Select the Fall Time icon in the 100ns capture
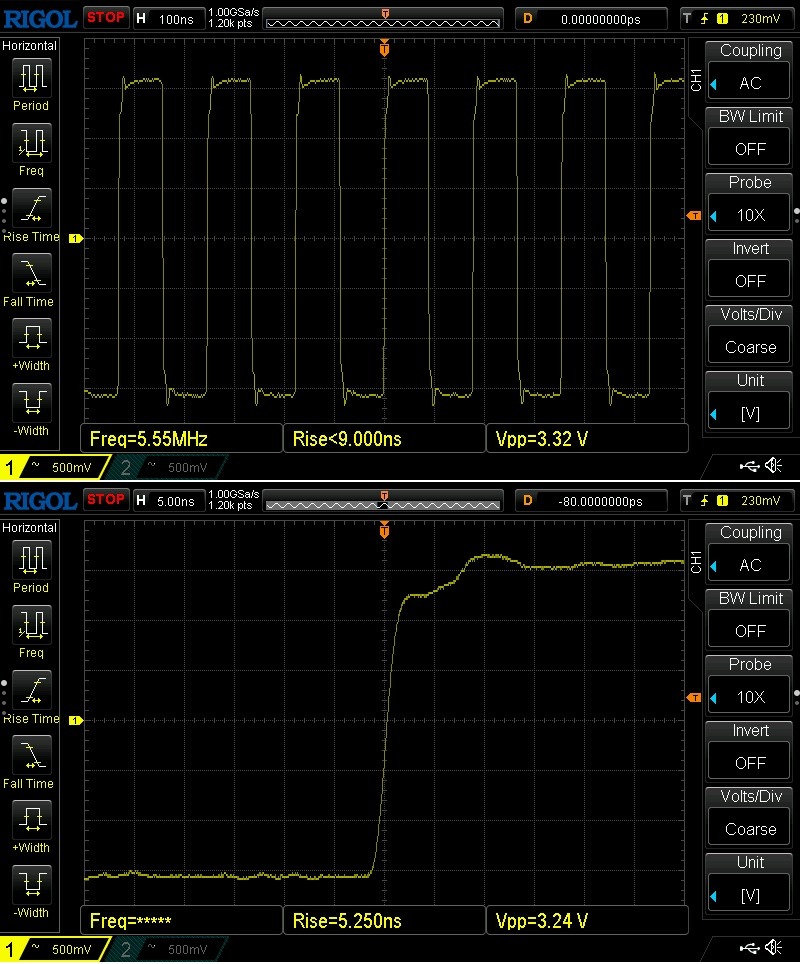Viewport: 801px width, 964px height. coord(32,274)
